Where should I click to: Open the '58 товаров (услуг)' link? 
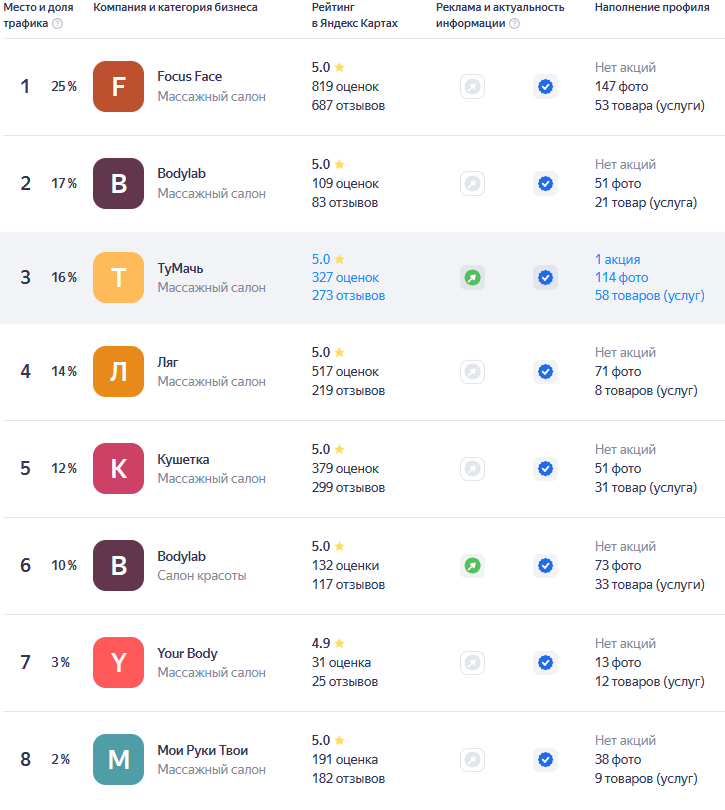coord(649,296)
